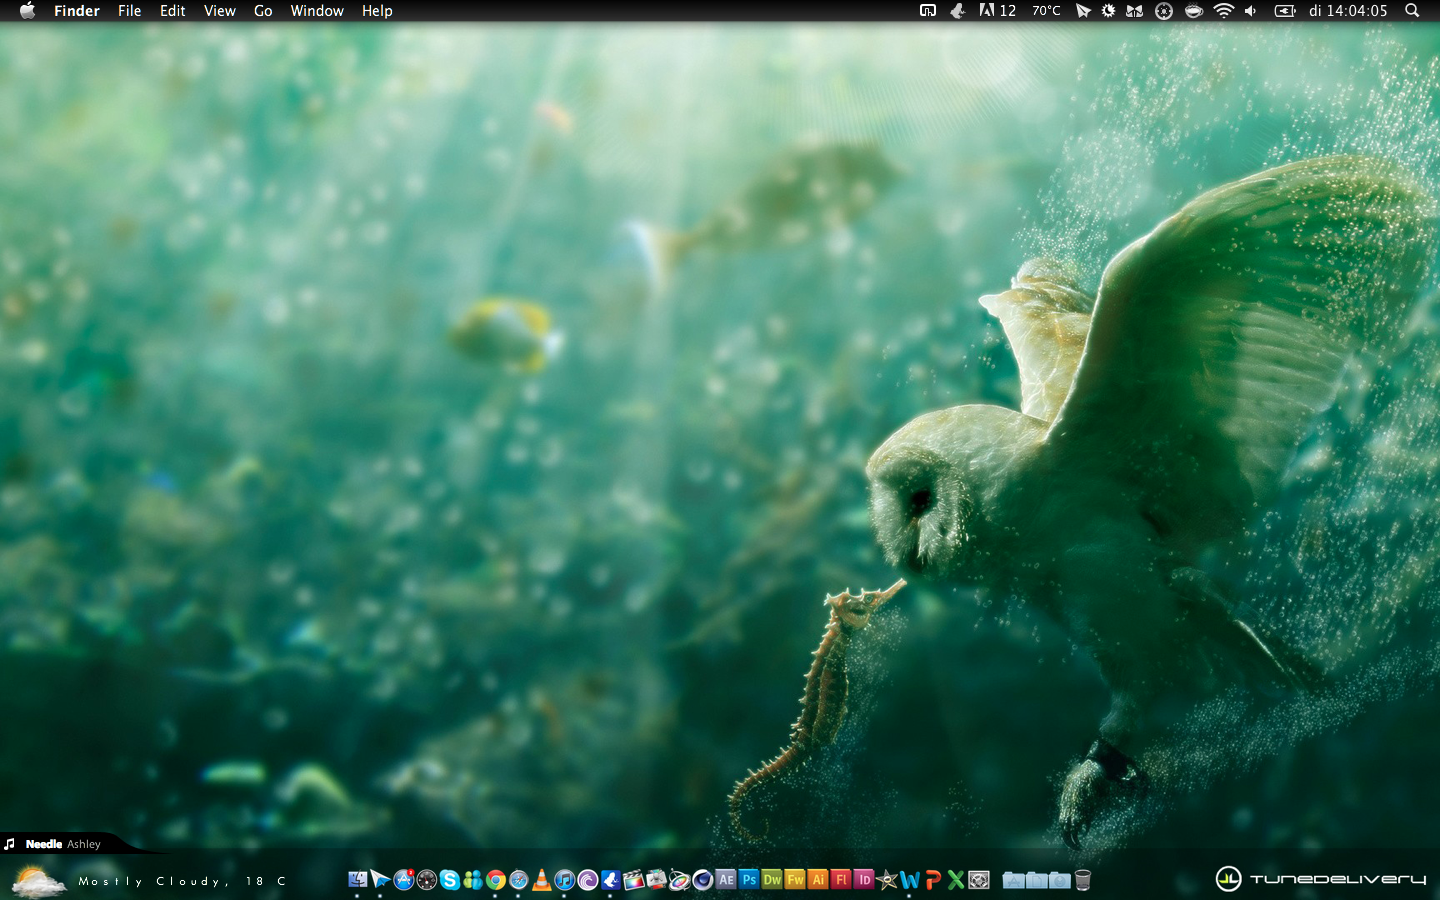Open the Trash in dock
1440x900 pixels.
coord(1083,880)
